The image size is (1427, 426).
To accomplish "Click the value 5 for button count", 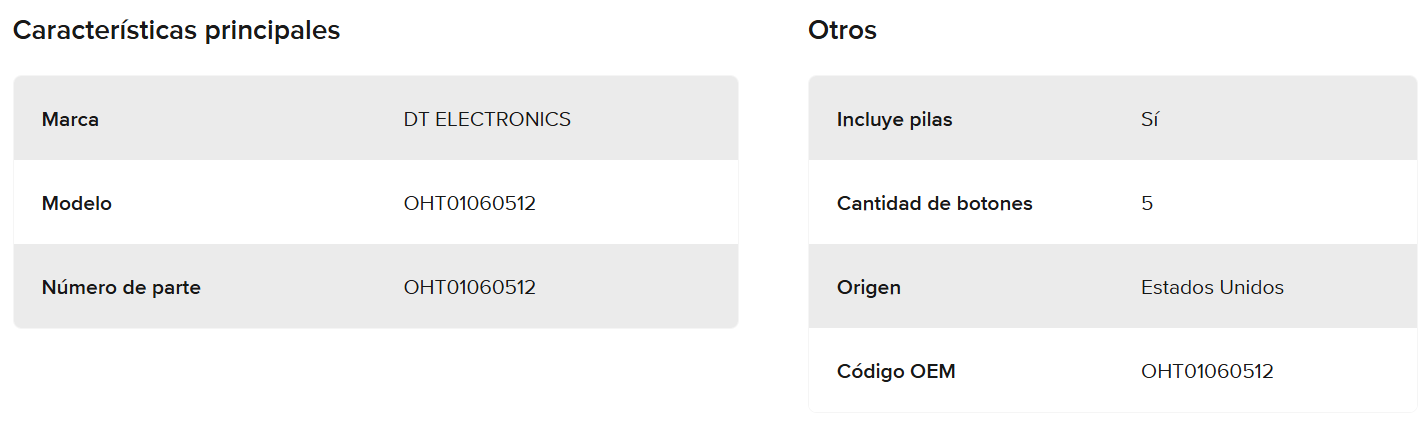I will coord(1147,204).
